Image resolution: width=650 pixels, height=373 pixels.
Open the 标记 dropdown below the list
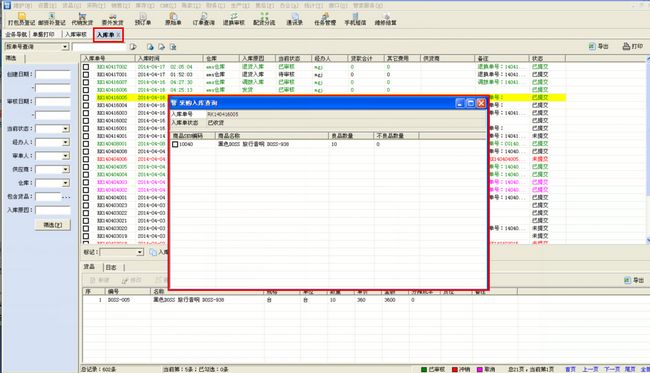pyautogui.click(x=140, y=252)
